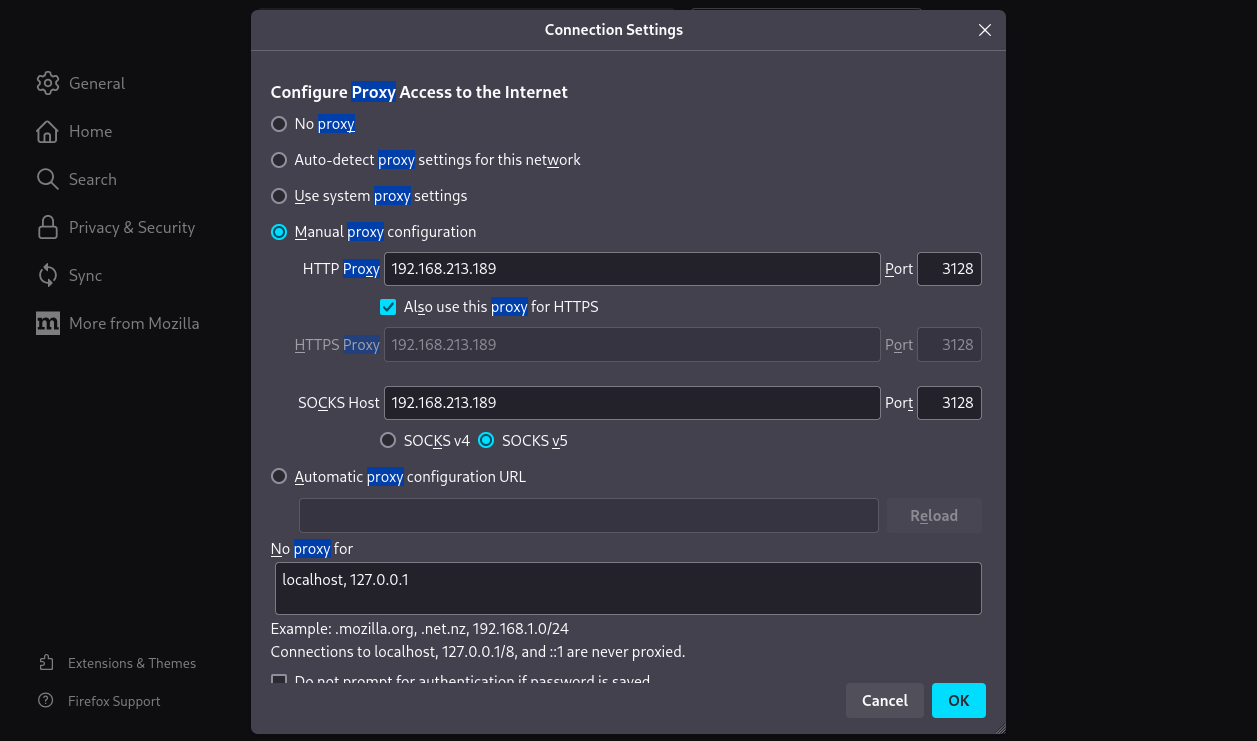The height and width of the screenshot is (741, 1257).
Task: Click the Sync arrows icon
Action: pos(47,275)
